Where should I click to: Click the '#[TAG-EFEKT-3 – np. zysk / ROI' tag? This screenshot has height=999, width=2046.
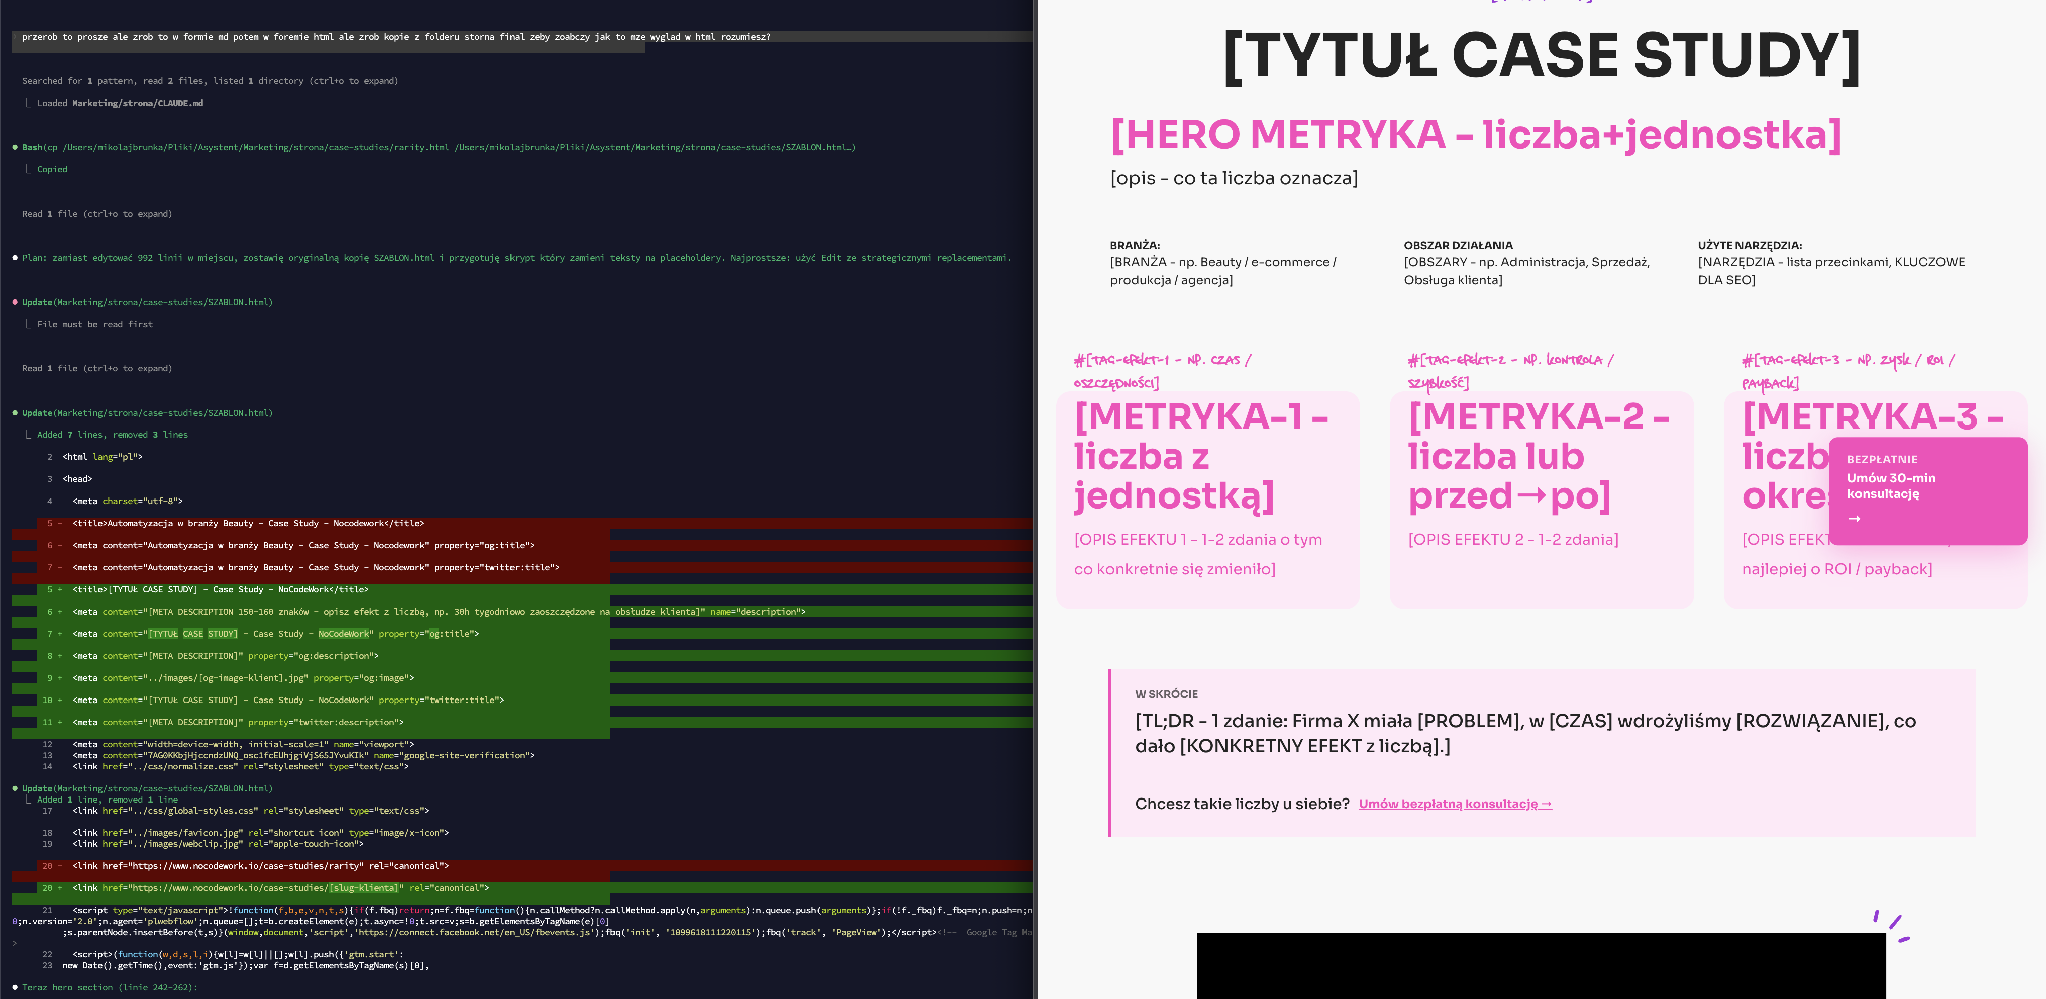pos(1848,371)
